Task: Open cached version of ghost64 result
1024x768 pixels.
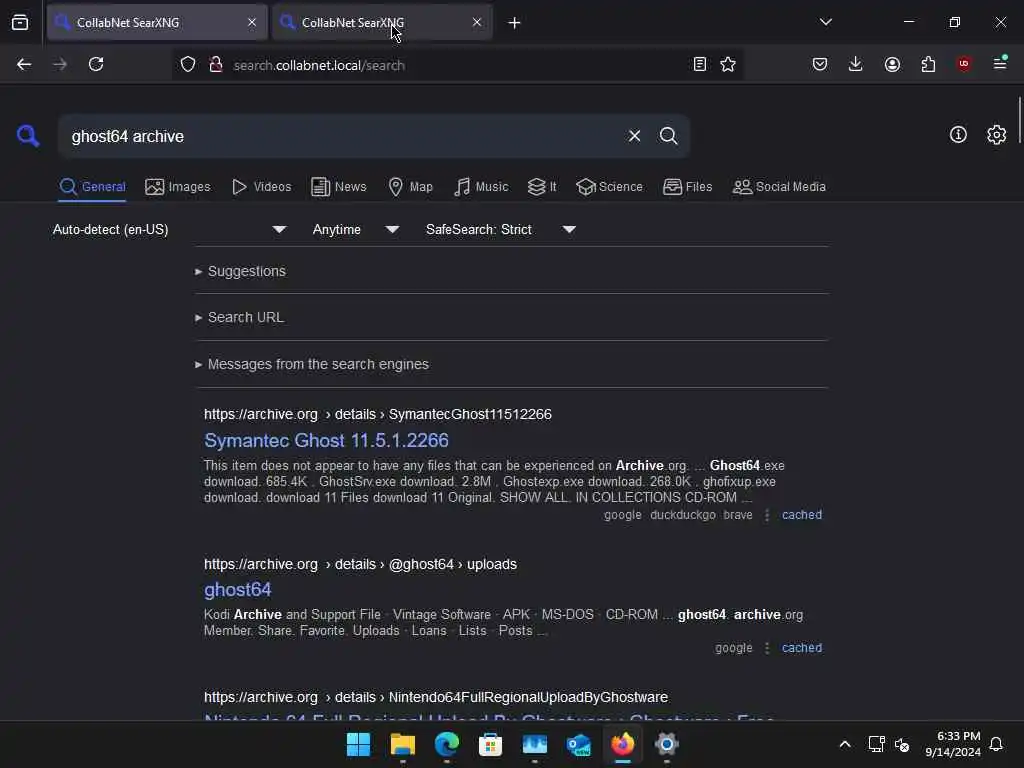Action: pos(801,648)
